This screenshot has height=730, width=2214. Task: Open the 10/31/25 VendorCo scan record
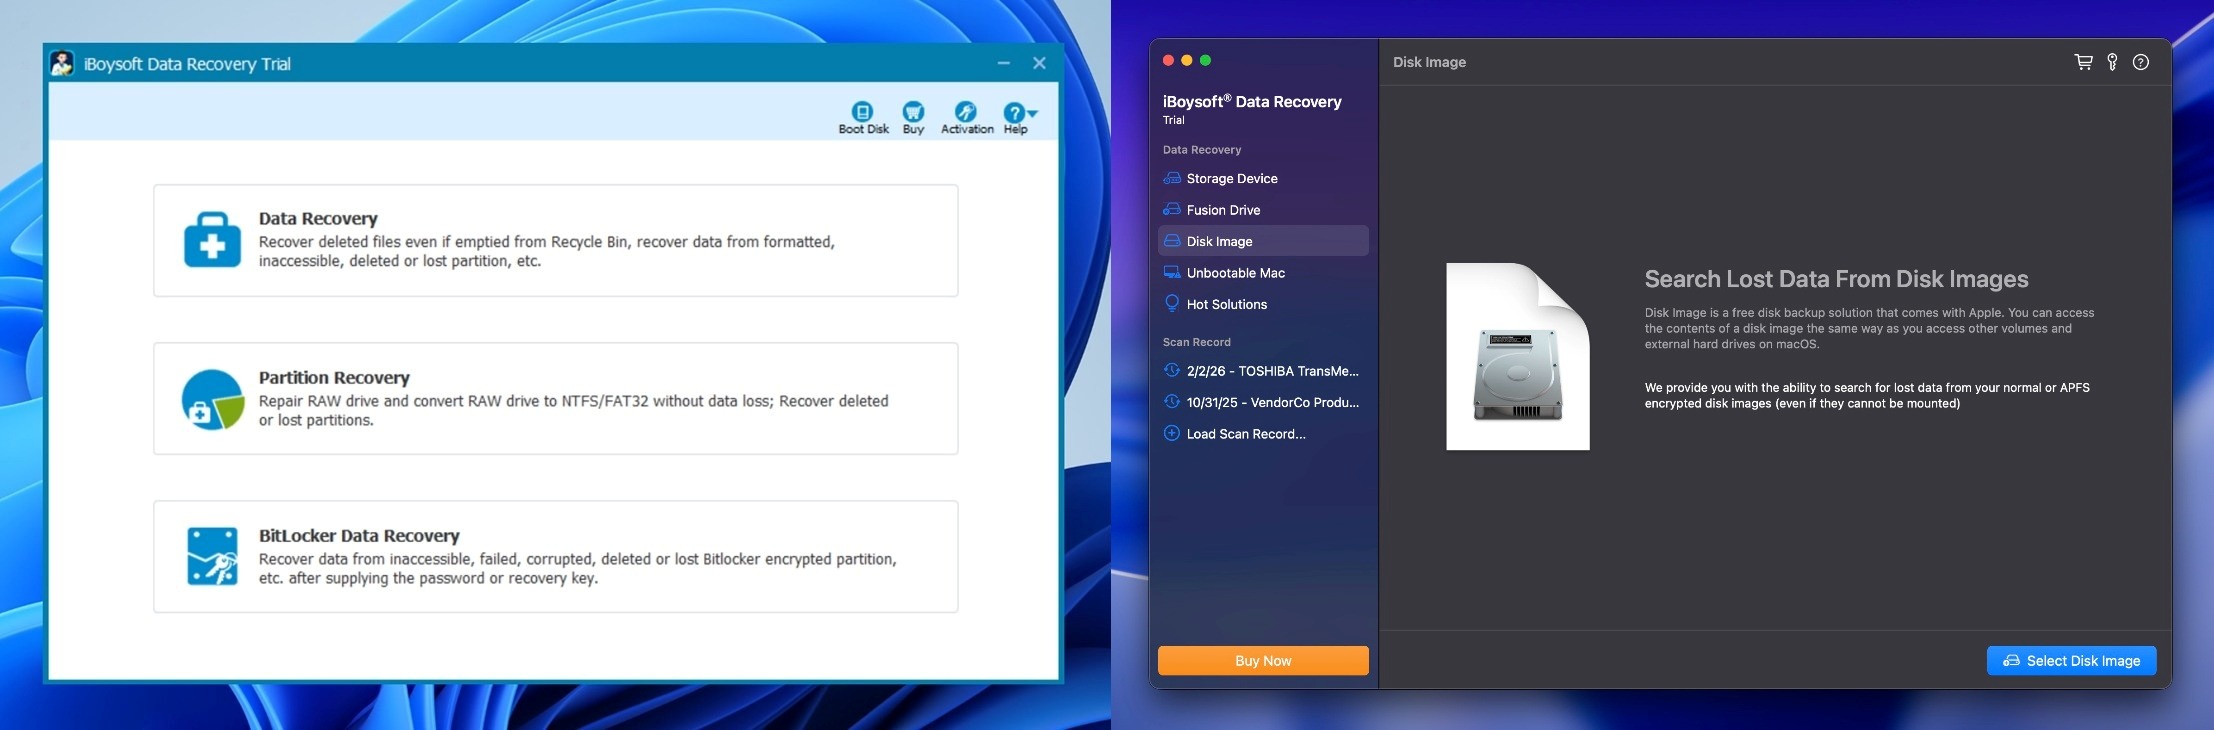(1263, 402)
